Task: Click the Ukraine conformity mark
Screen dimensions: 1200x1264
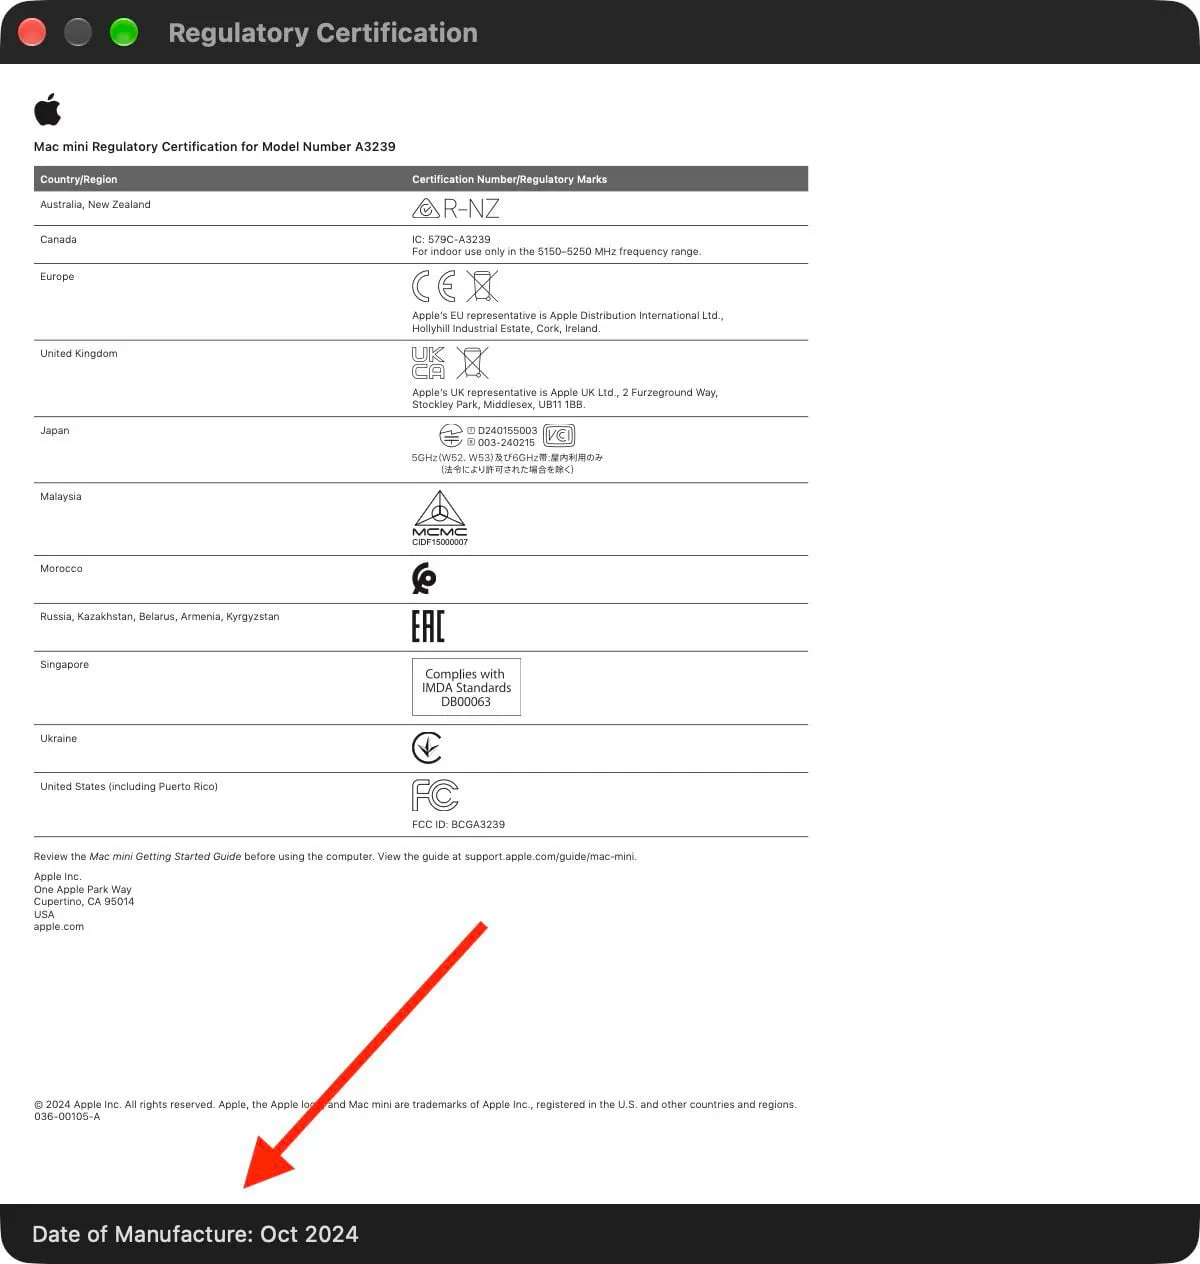Action: 427,748
